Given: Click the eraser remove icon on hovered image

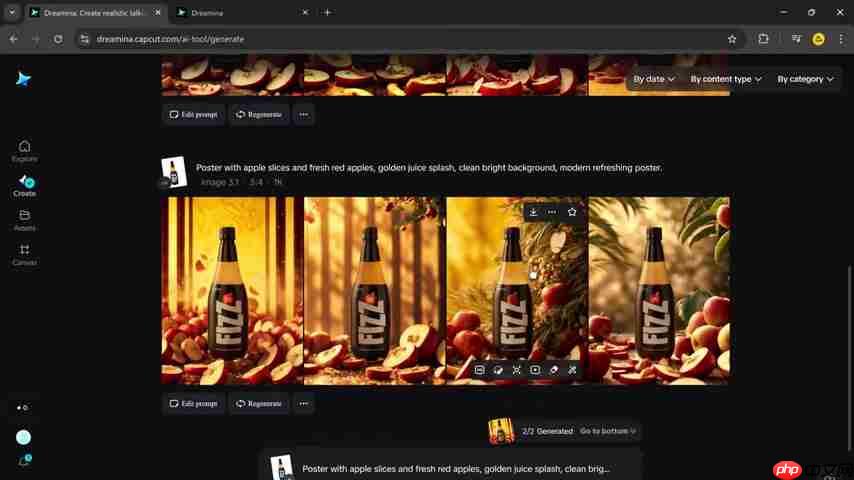Looking at the screenshot, I should [x=554, y=370].
